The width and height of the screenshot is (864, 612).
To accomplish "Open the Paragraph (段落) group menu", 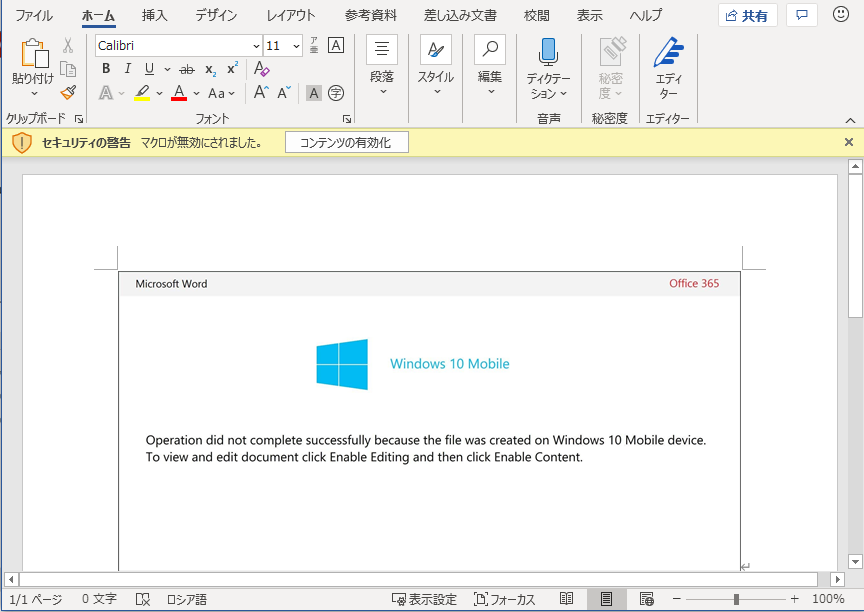I will pyautogui.click(x=382, y=66).
